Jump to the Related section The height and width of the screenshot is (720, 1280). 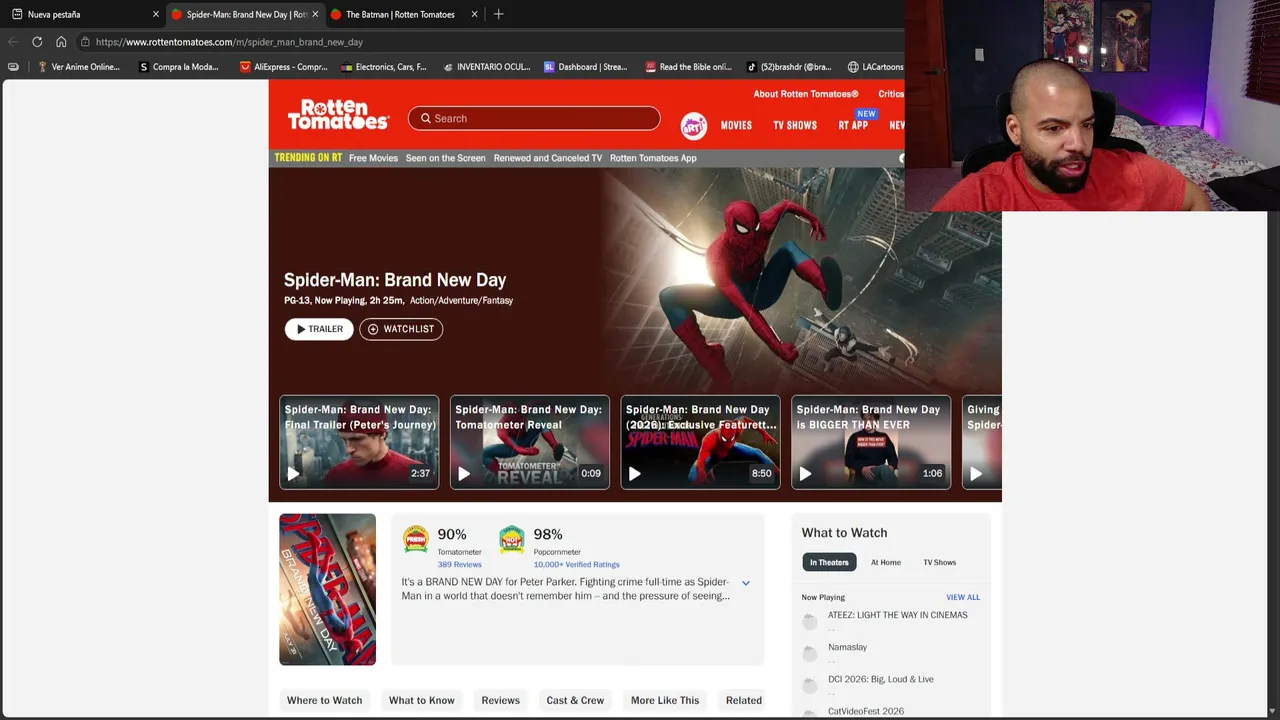(744, 700)
